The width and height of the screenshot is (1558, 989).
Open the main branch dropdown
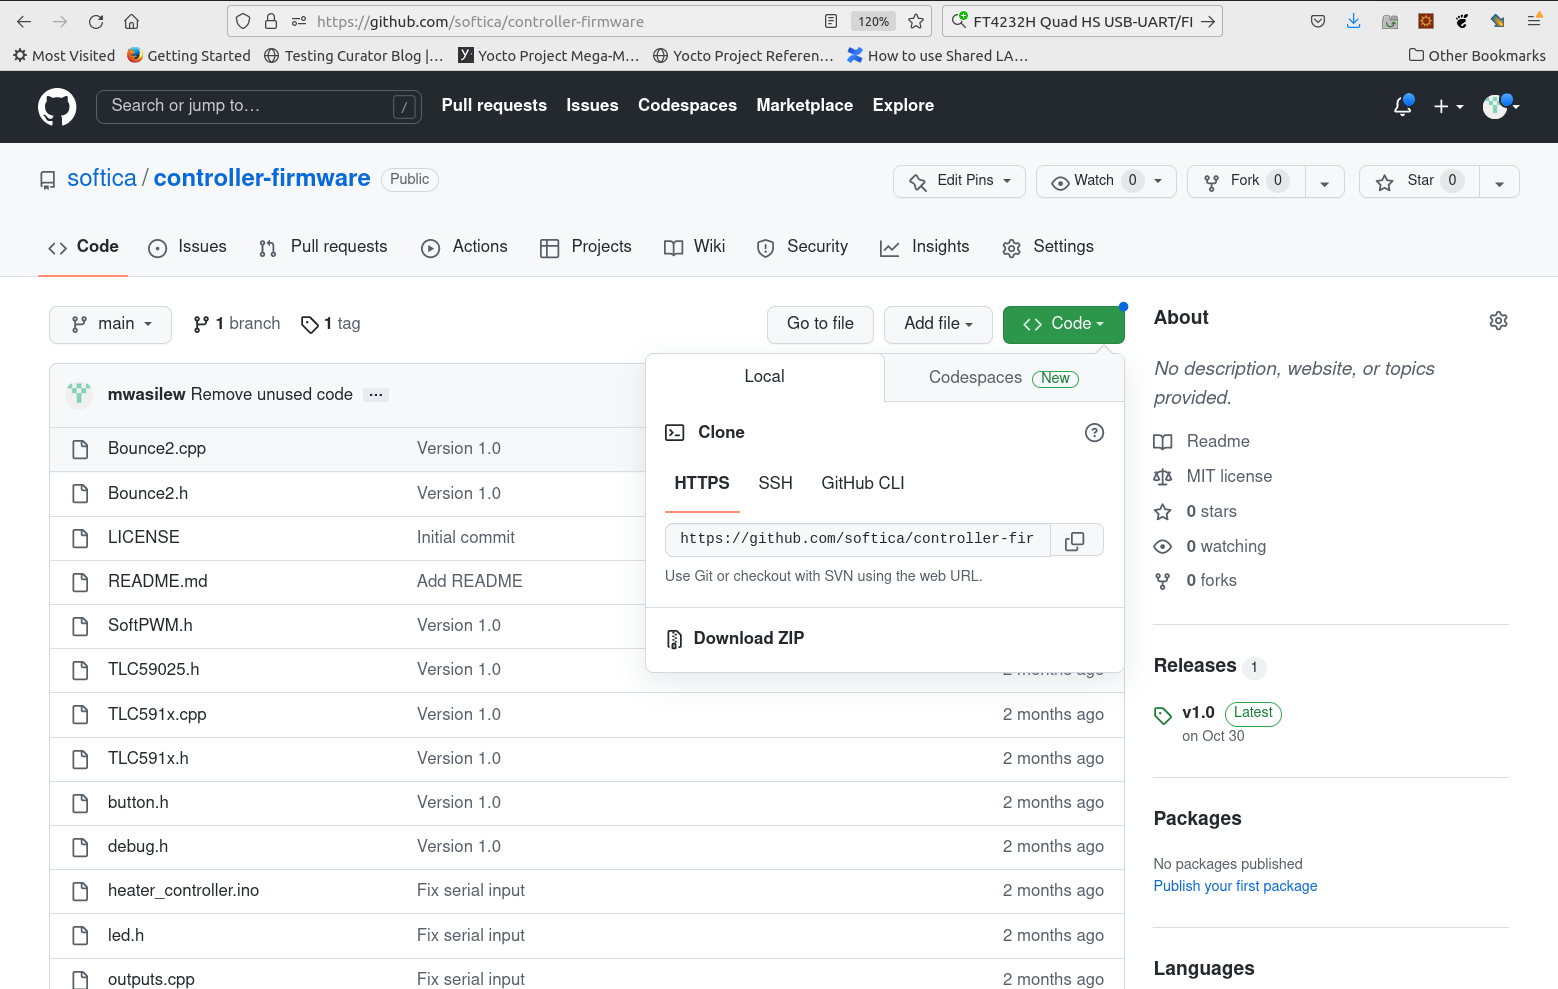coord(110,324)
